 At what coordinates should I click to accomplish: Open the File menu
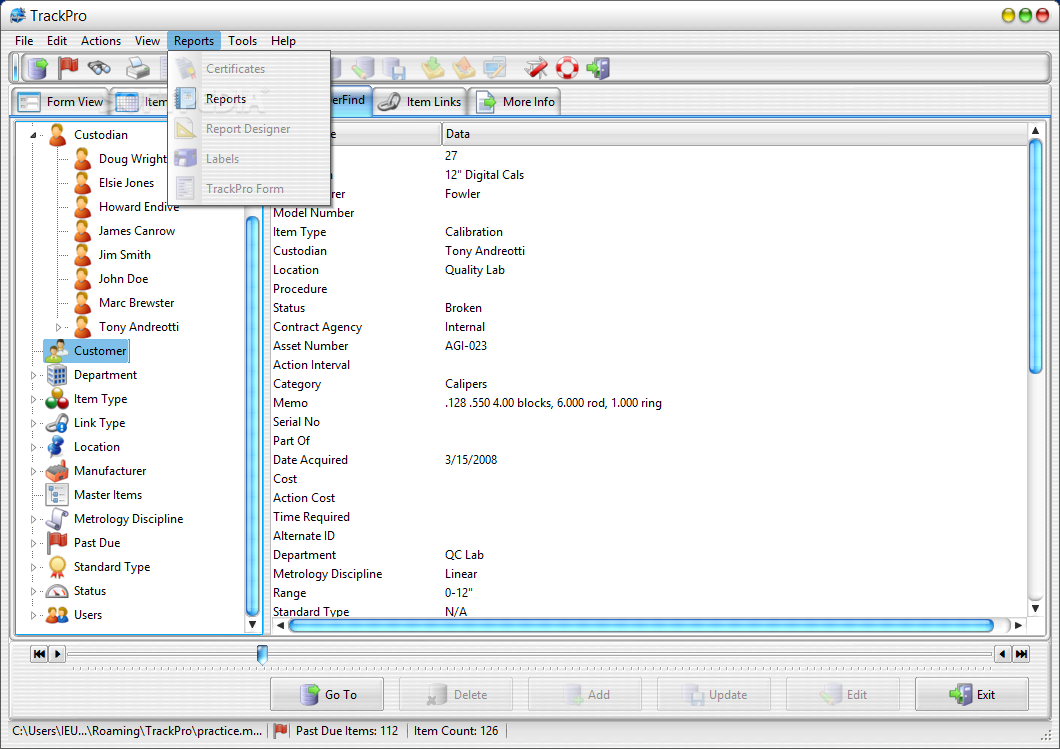click(x=24, y=41)
